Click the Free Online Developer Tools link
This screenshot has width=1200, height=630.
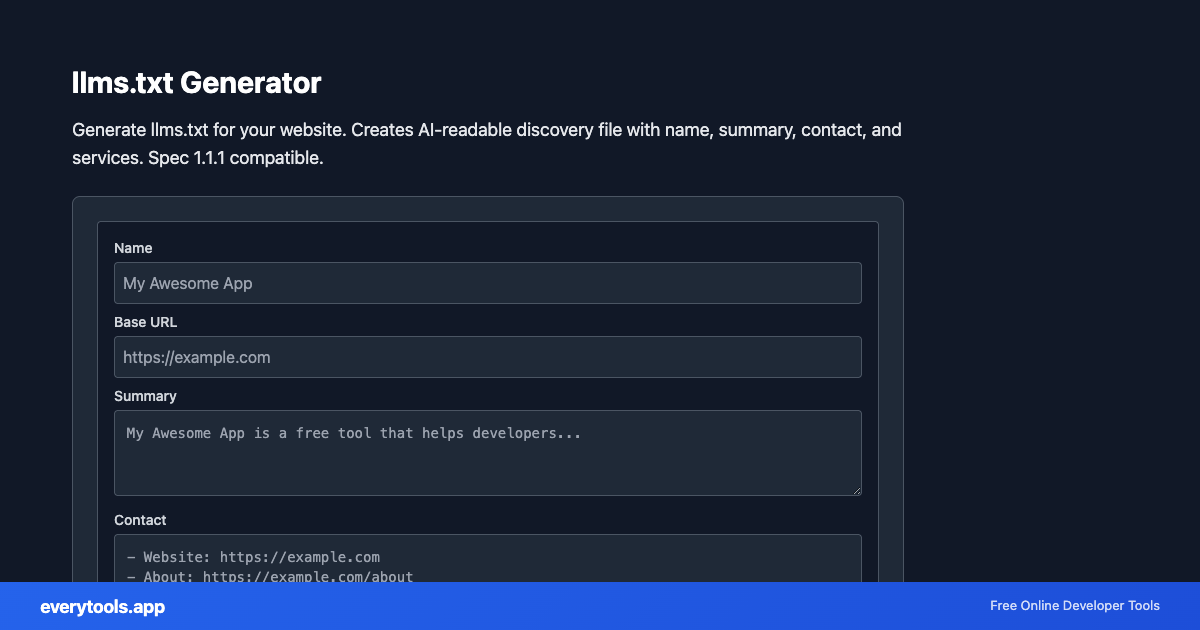pos(1074,606)
